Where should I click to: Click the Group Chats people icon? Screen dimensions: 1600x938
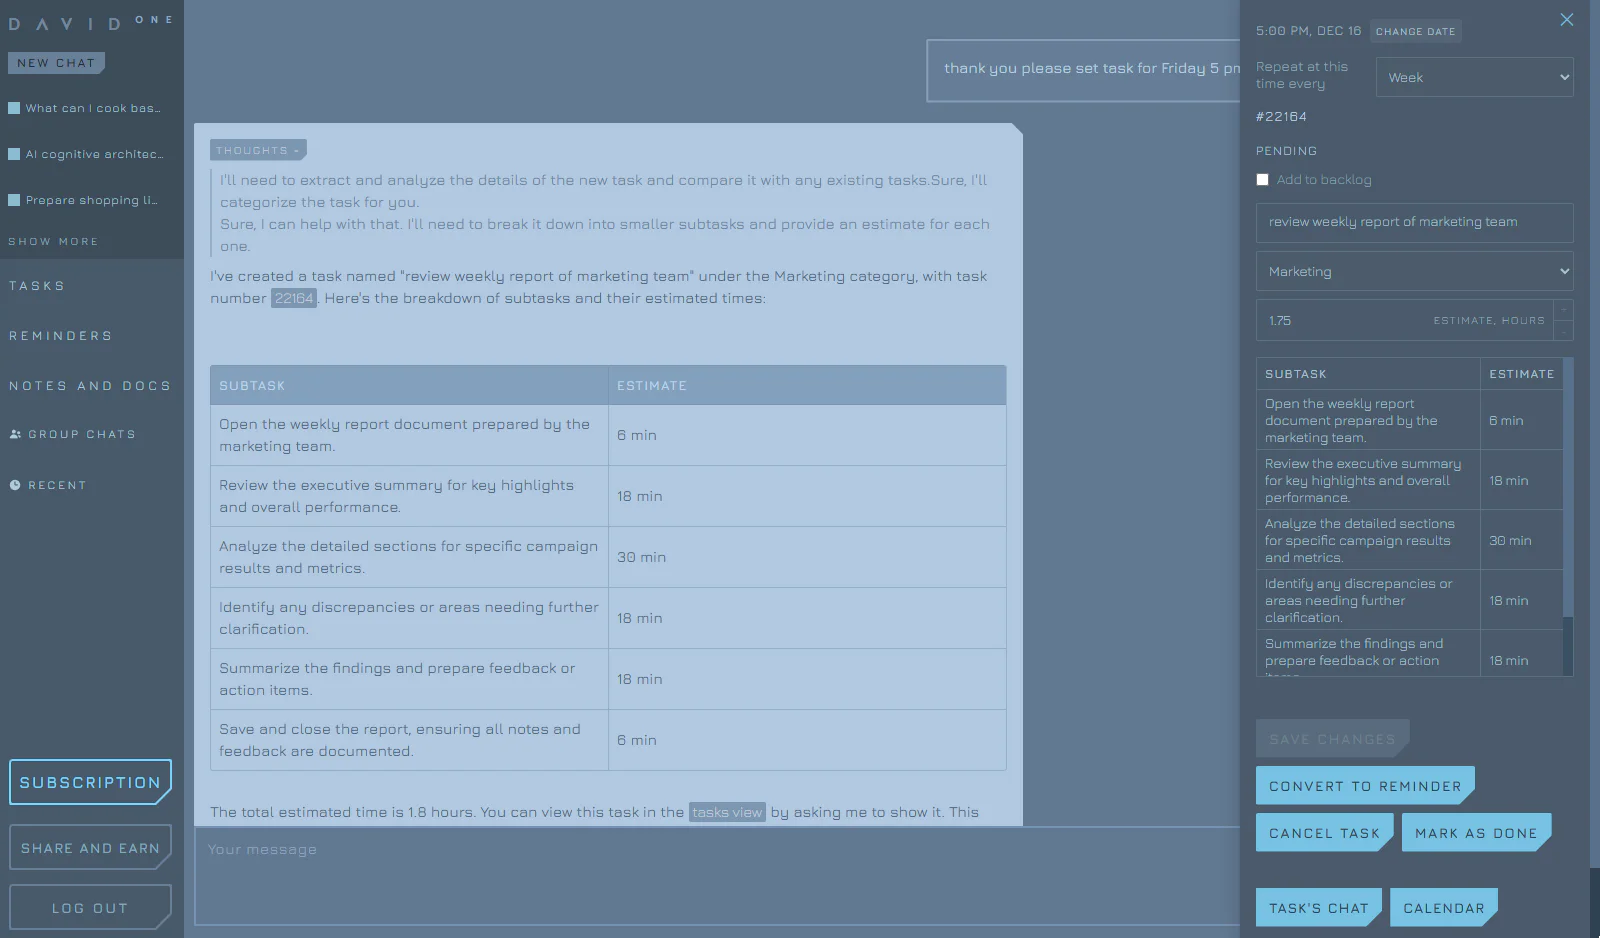pyautogui.click(x=15, y=433)
